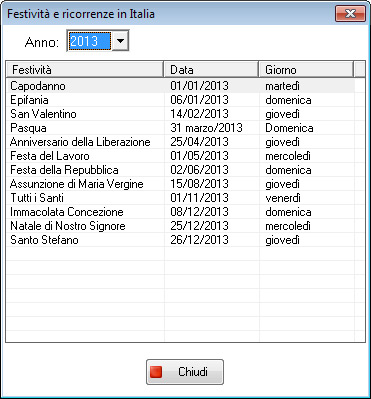Click the date 15/08/2013
371x399 pixels.
[199, 184]
